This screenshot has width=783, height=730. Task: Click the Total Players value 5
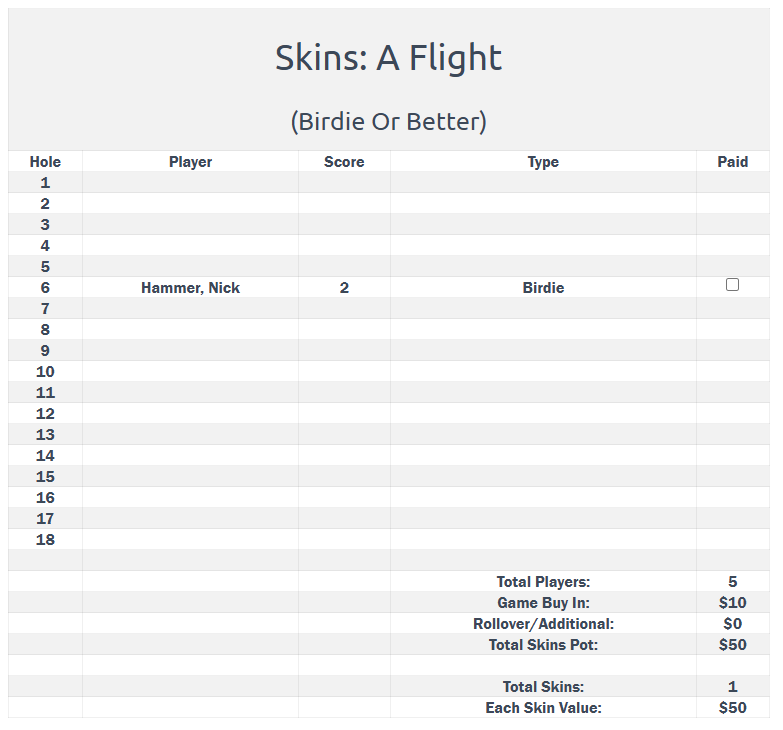coord(732,582)
